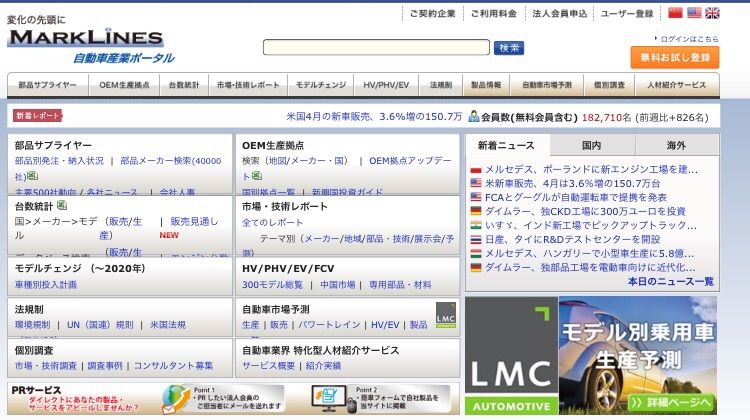Click the Excel icon next to 台数統計

click(62, 205)
